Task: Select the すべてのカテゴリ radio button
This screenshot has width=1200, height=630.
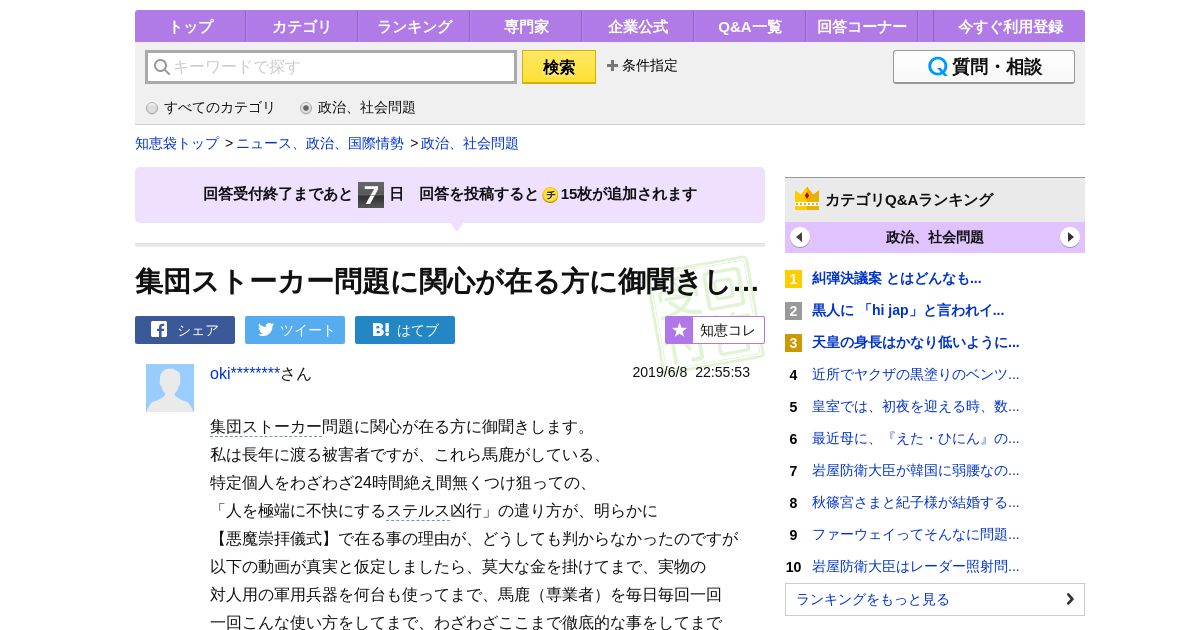Action: coord(152,108)
